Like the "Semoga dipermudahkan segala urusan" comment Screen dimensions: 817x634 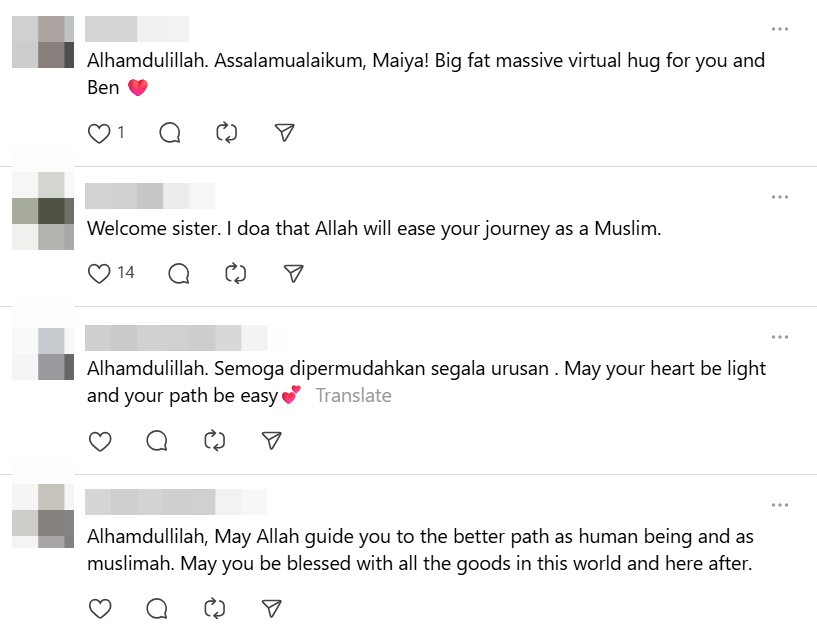pos(99,440)
